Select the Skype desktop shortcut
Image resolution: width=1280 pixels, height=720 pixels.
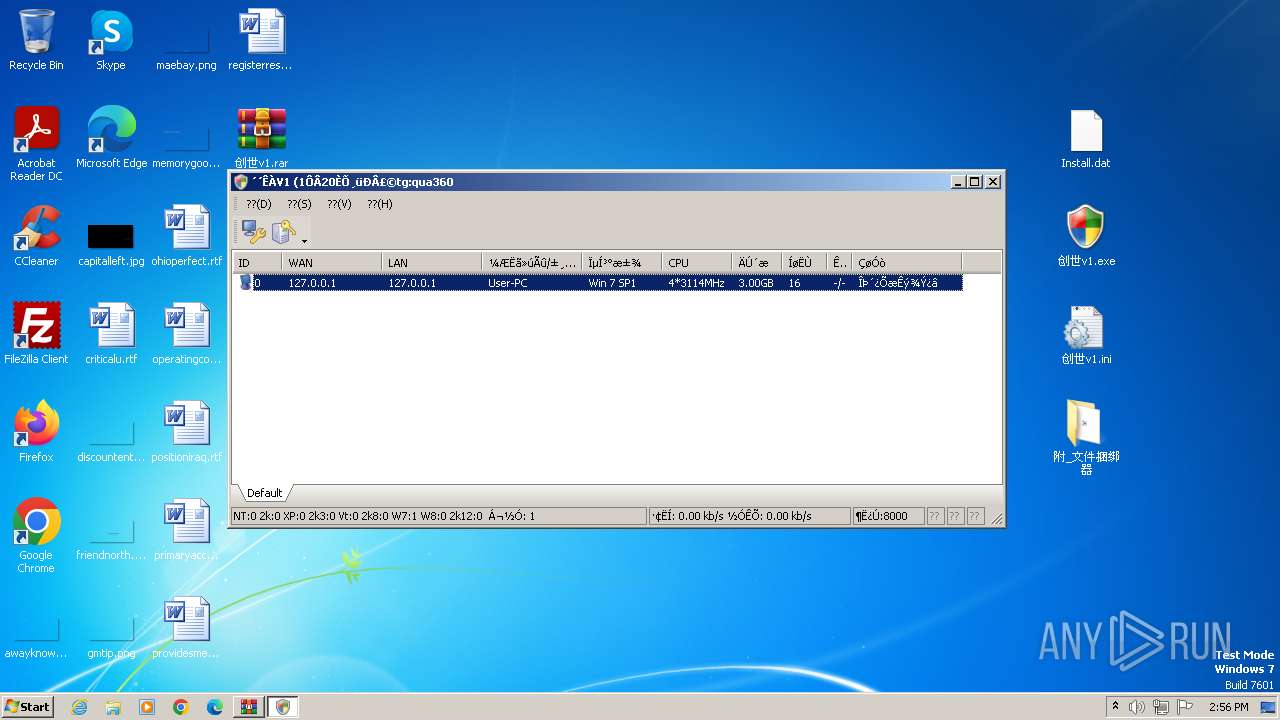111,40
